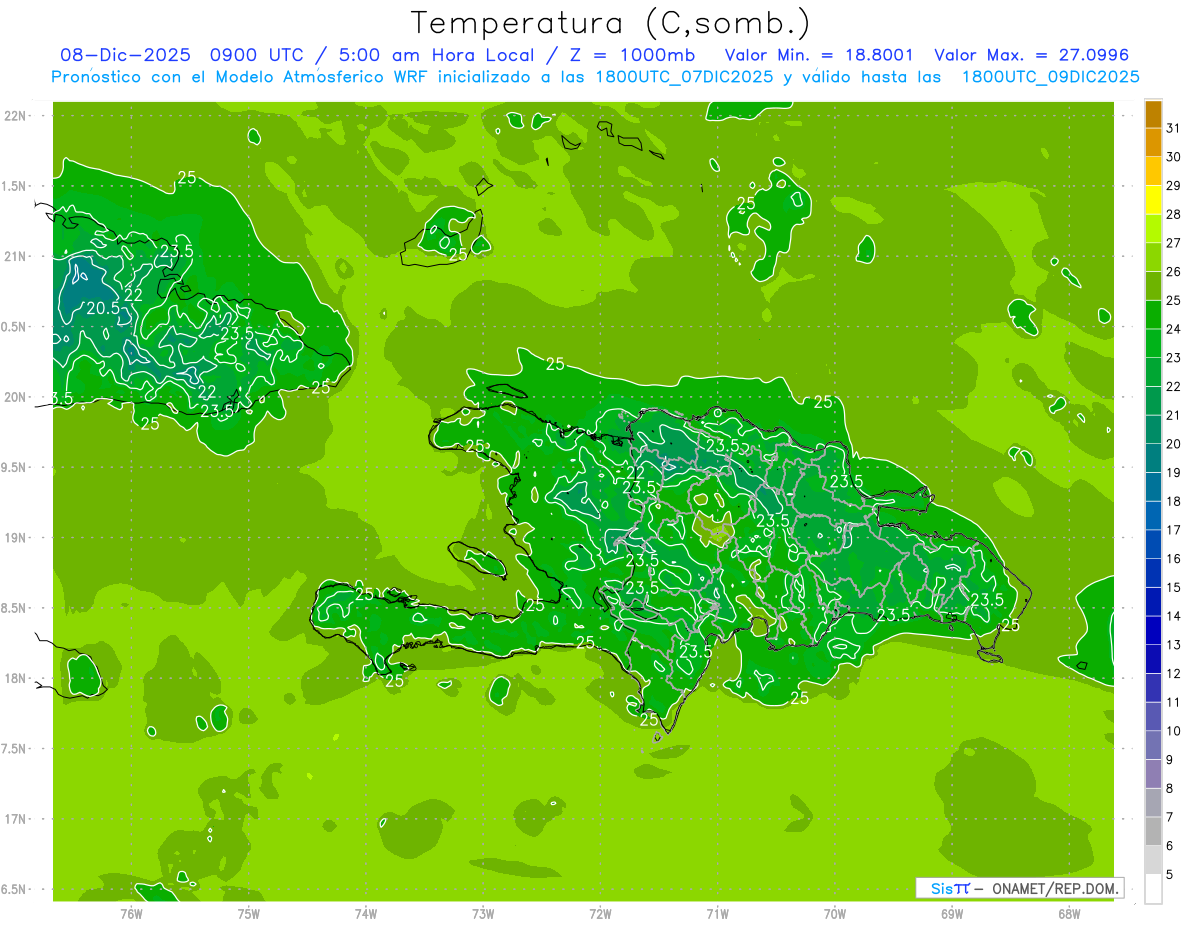Click the 'Valor Min. = 18.8001' value
Screen dimensions: 1200x927
click(x=818, y=55)
